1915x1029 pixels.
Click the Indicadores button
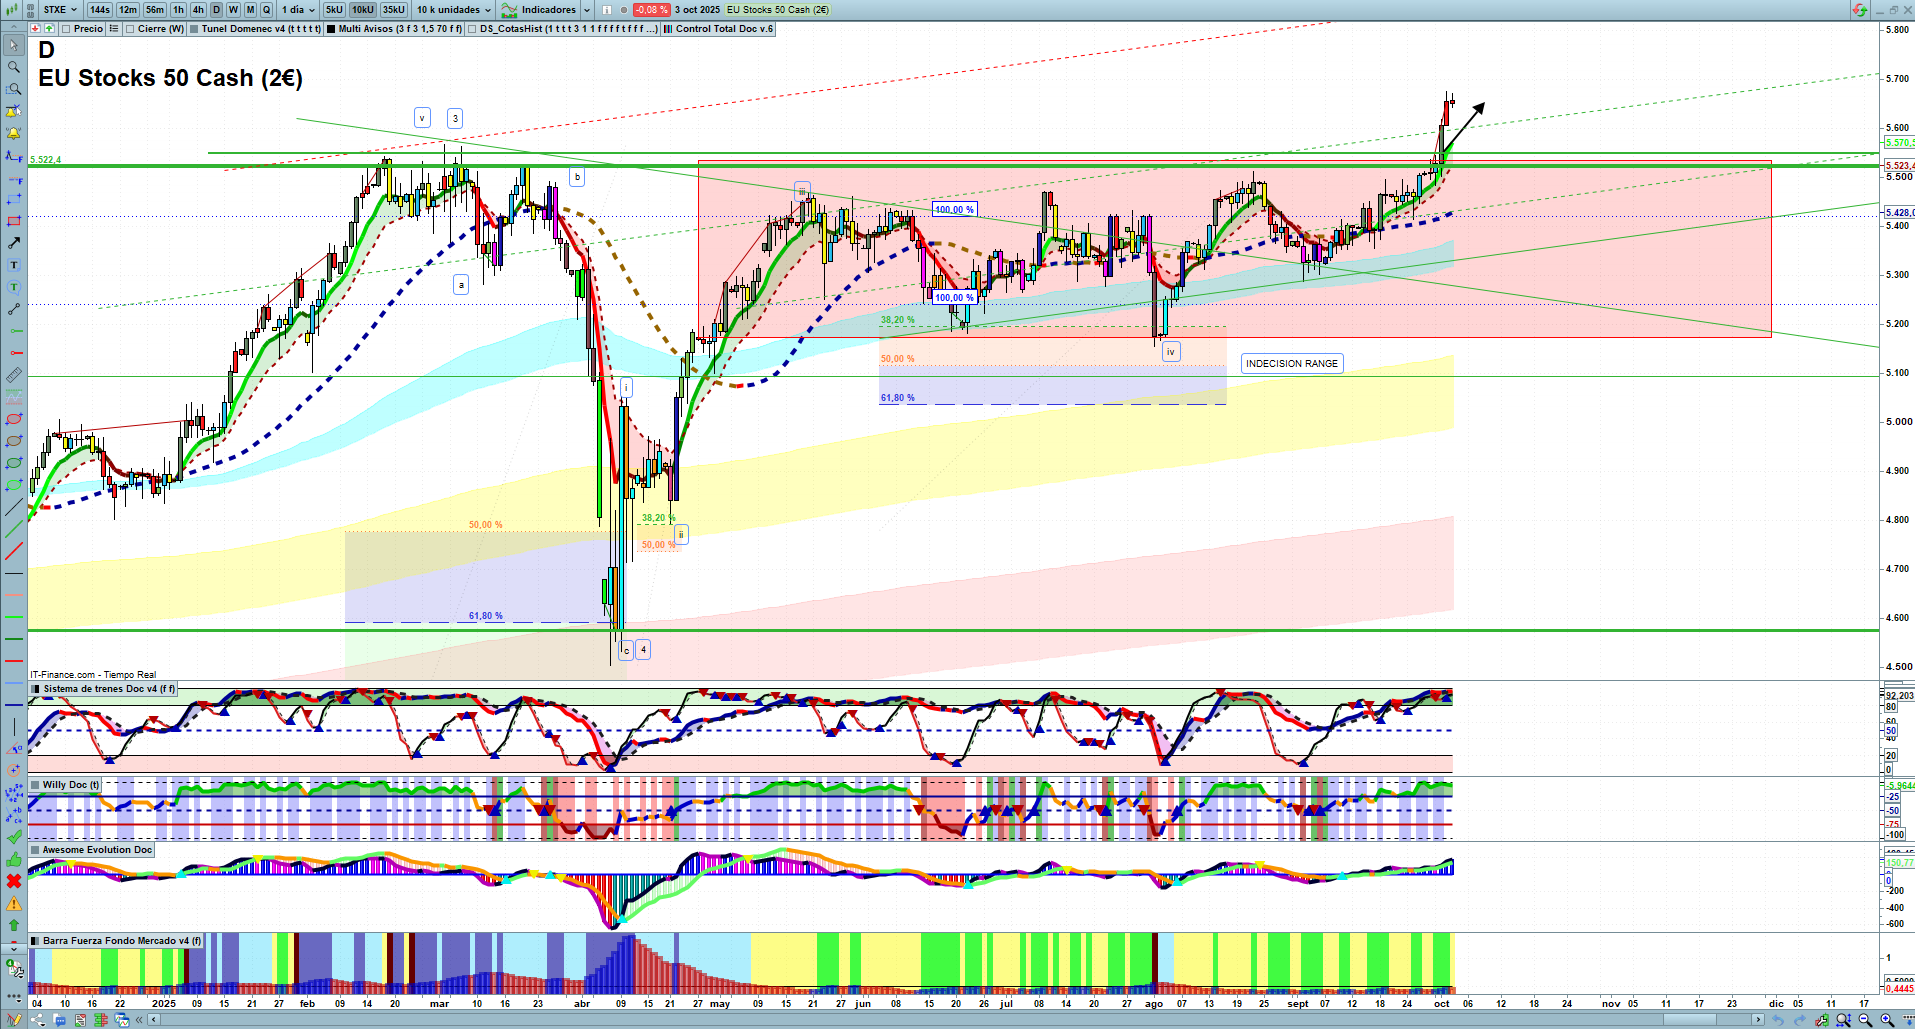tap(547, 10)
